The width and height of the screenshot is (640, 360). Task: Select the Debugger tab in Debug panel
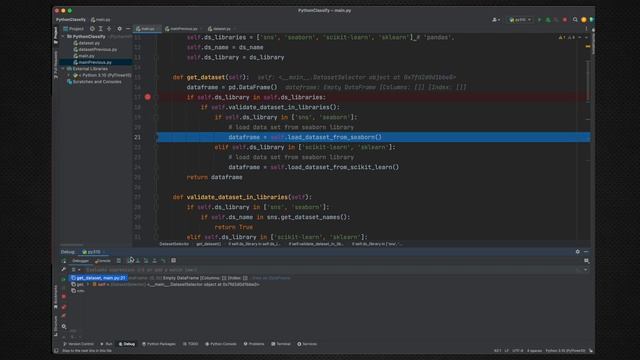80,260
